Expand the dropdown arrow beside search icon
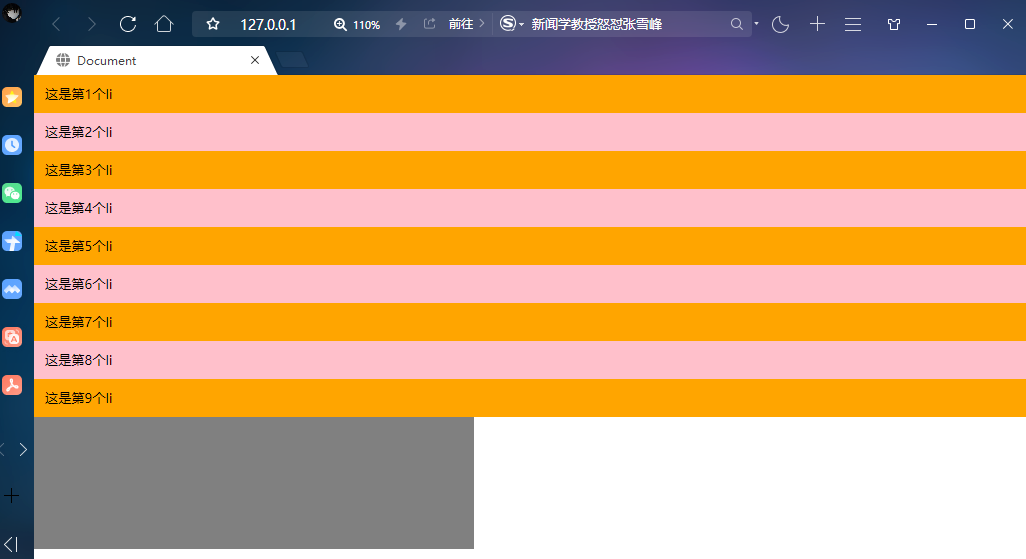Screen dimensions: 1026x559 point(756,24)
